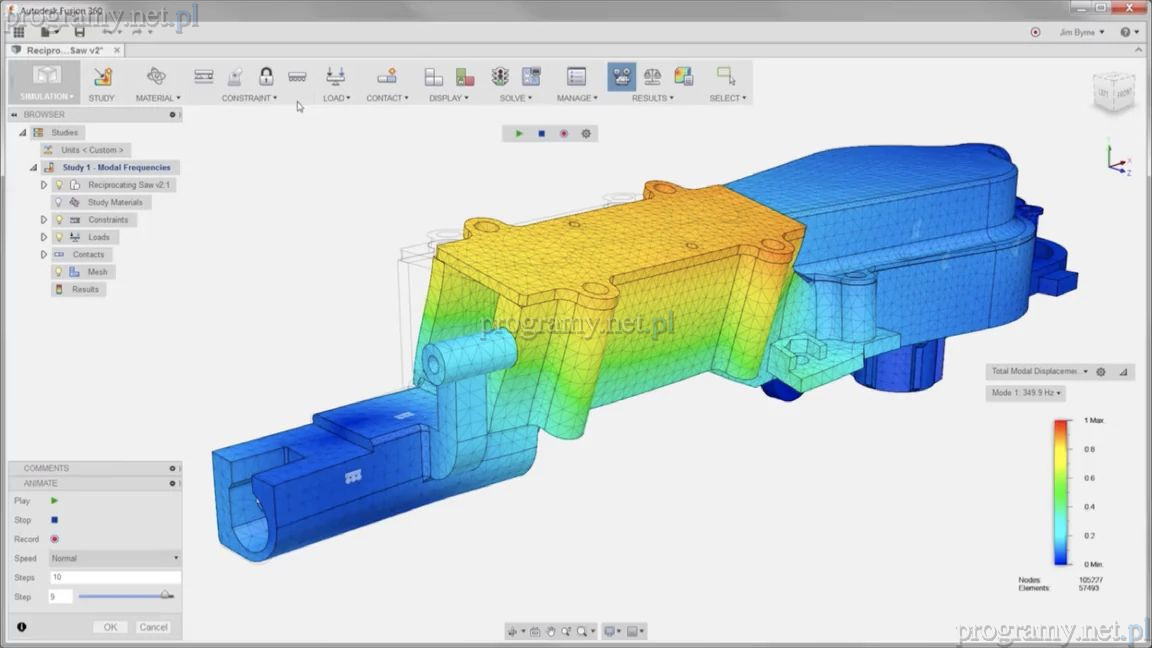Open the RESULTS menu

pos(652,98)
